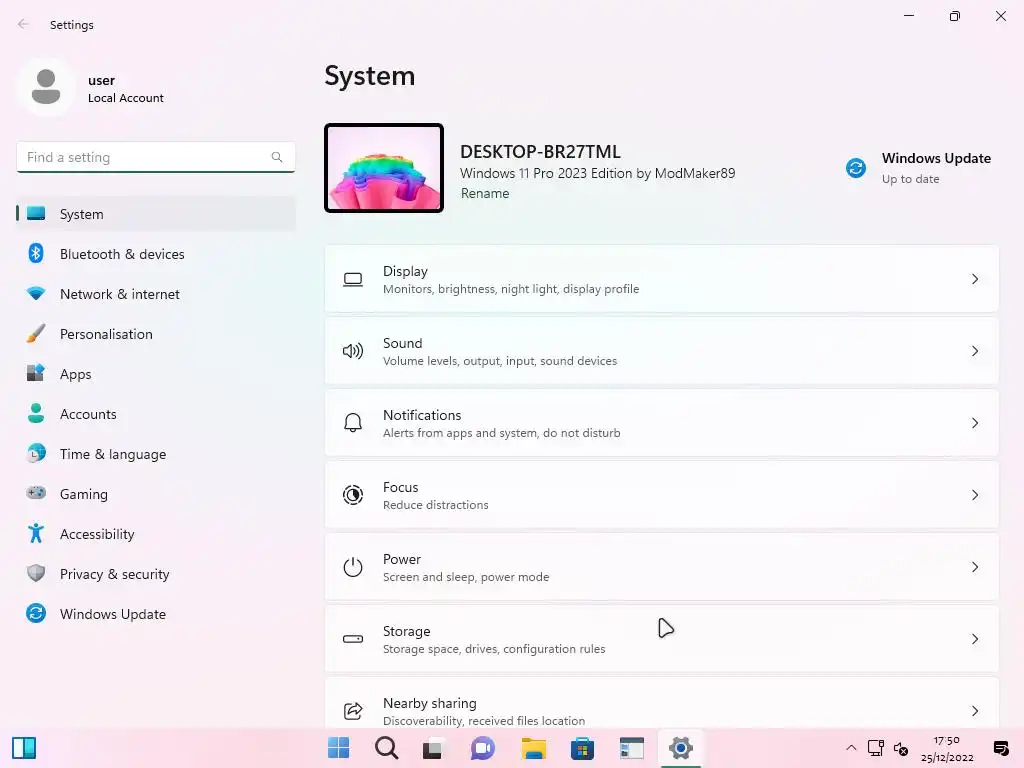Image resolution: width=1024 pixels, height=768 pixels.
Task: Expand the Notifications settings chevron
Action: [x=974, y=423]
